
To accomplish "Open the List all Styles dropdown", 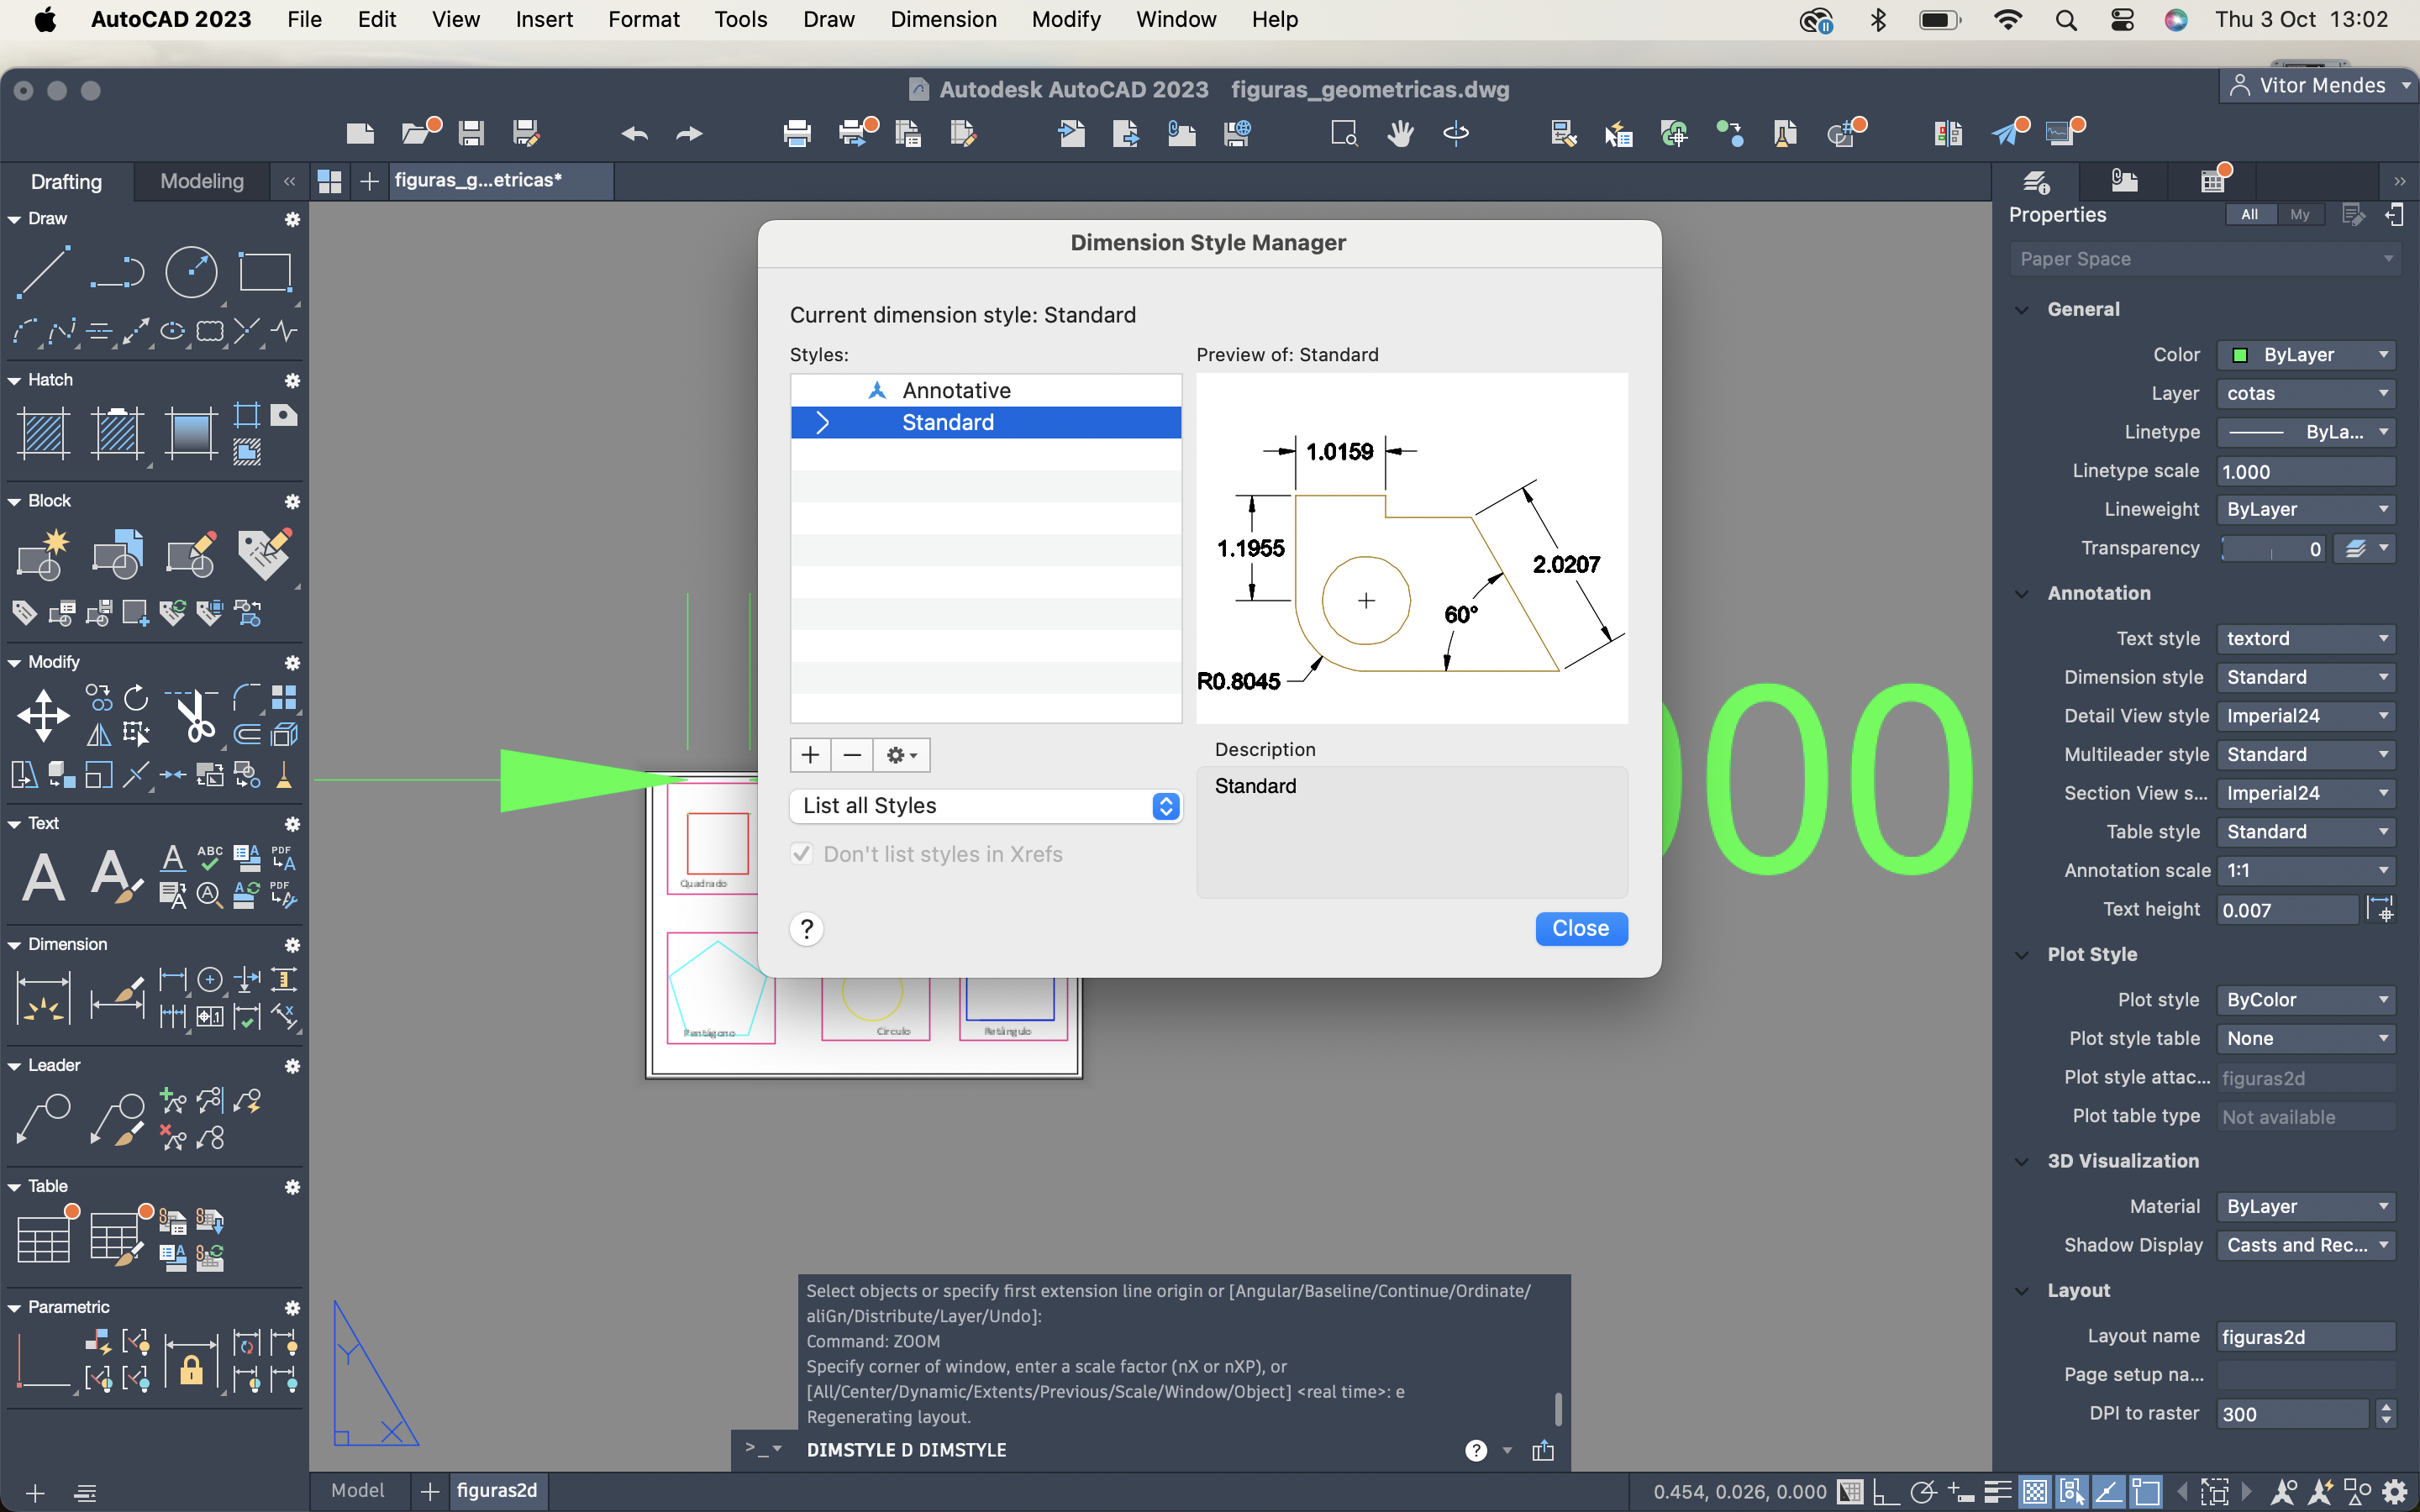I will [985, 806].
